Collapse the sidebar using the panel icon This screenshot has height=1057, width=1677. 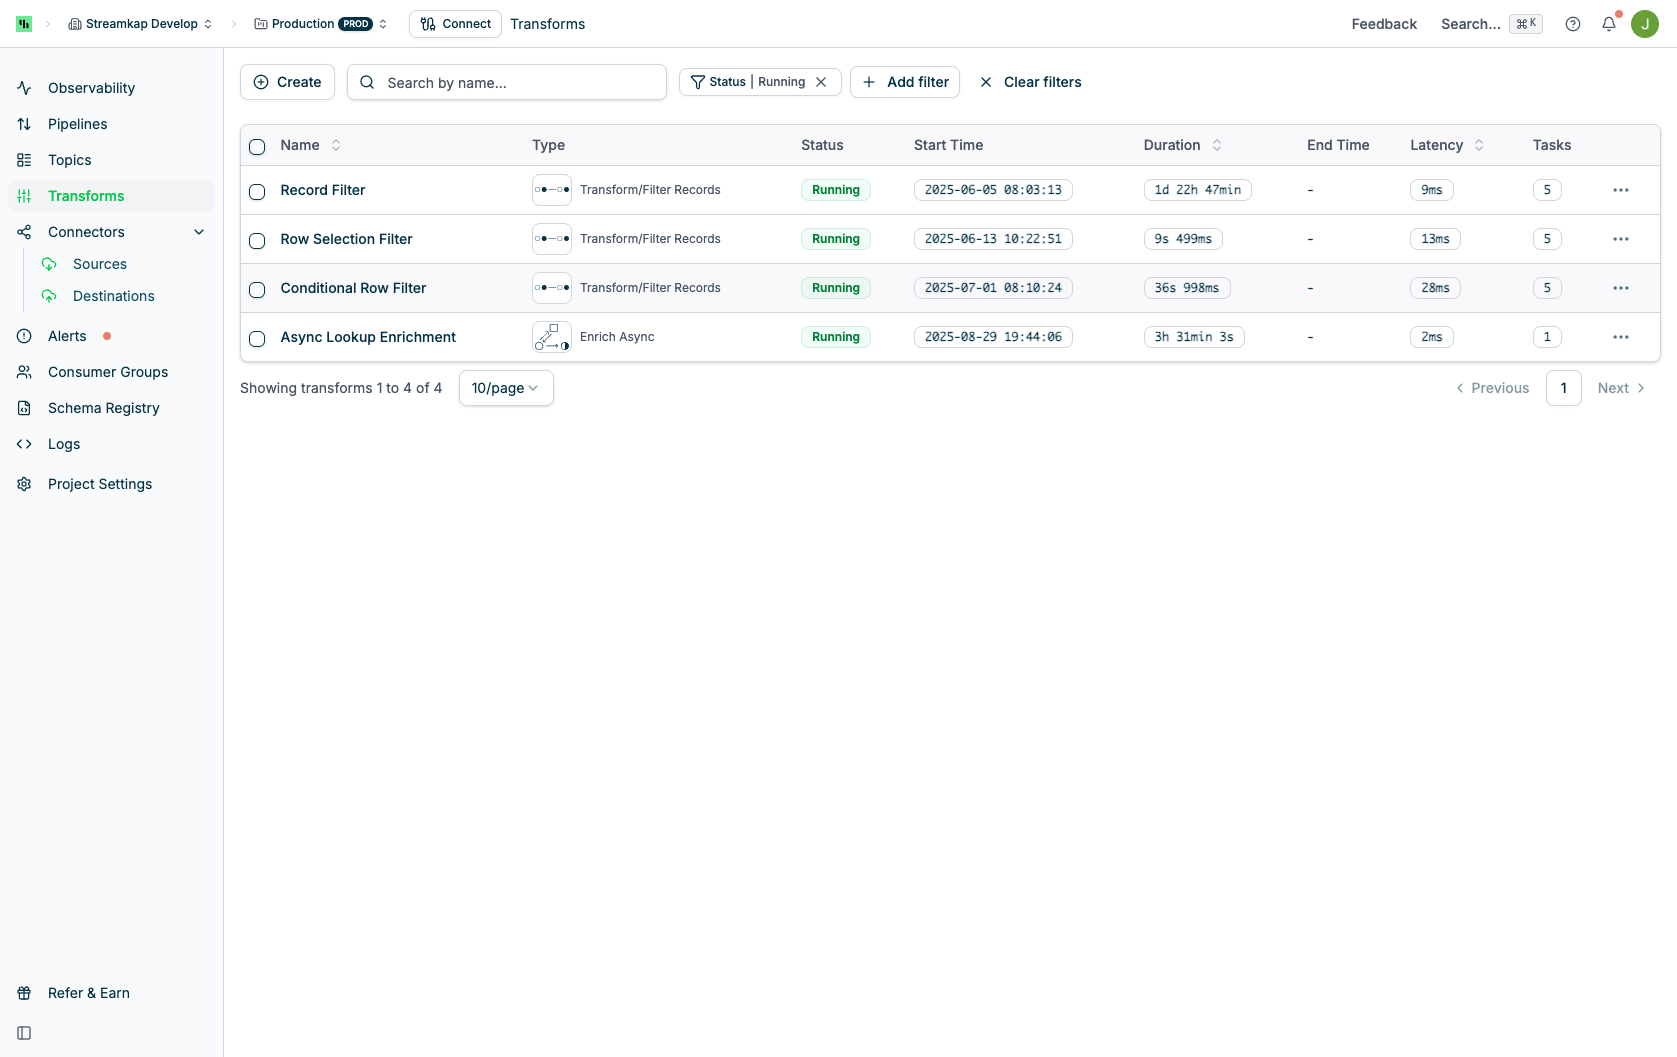[24, 1033]
